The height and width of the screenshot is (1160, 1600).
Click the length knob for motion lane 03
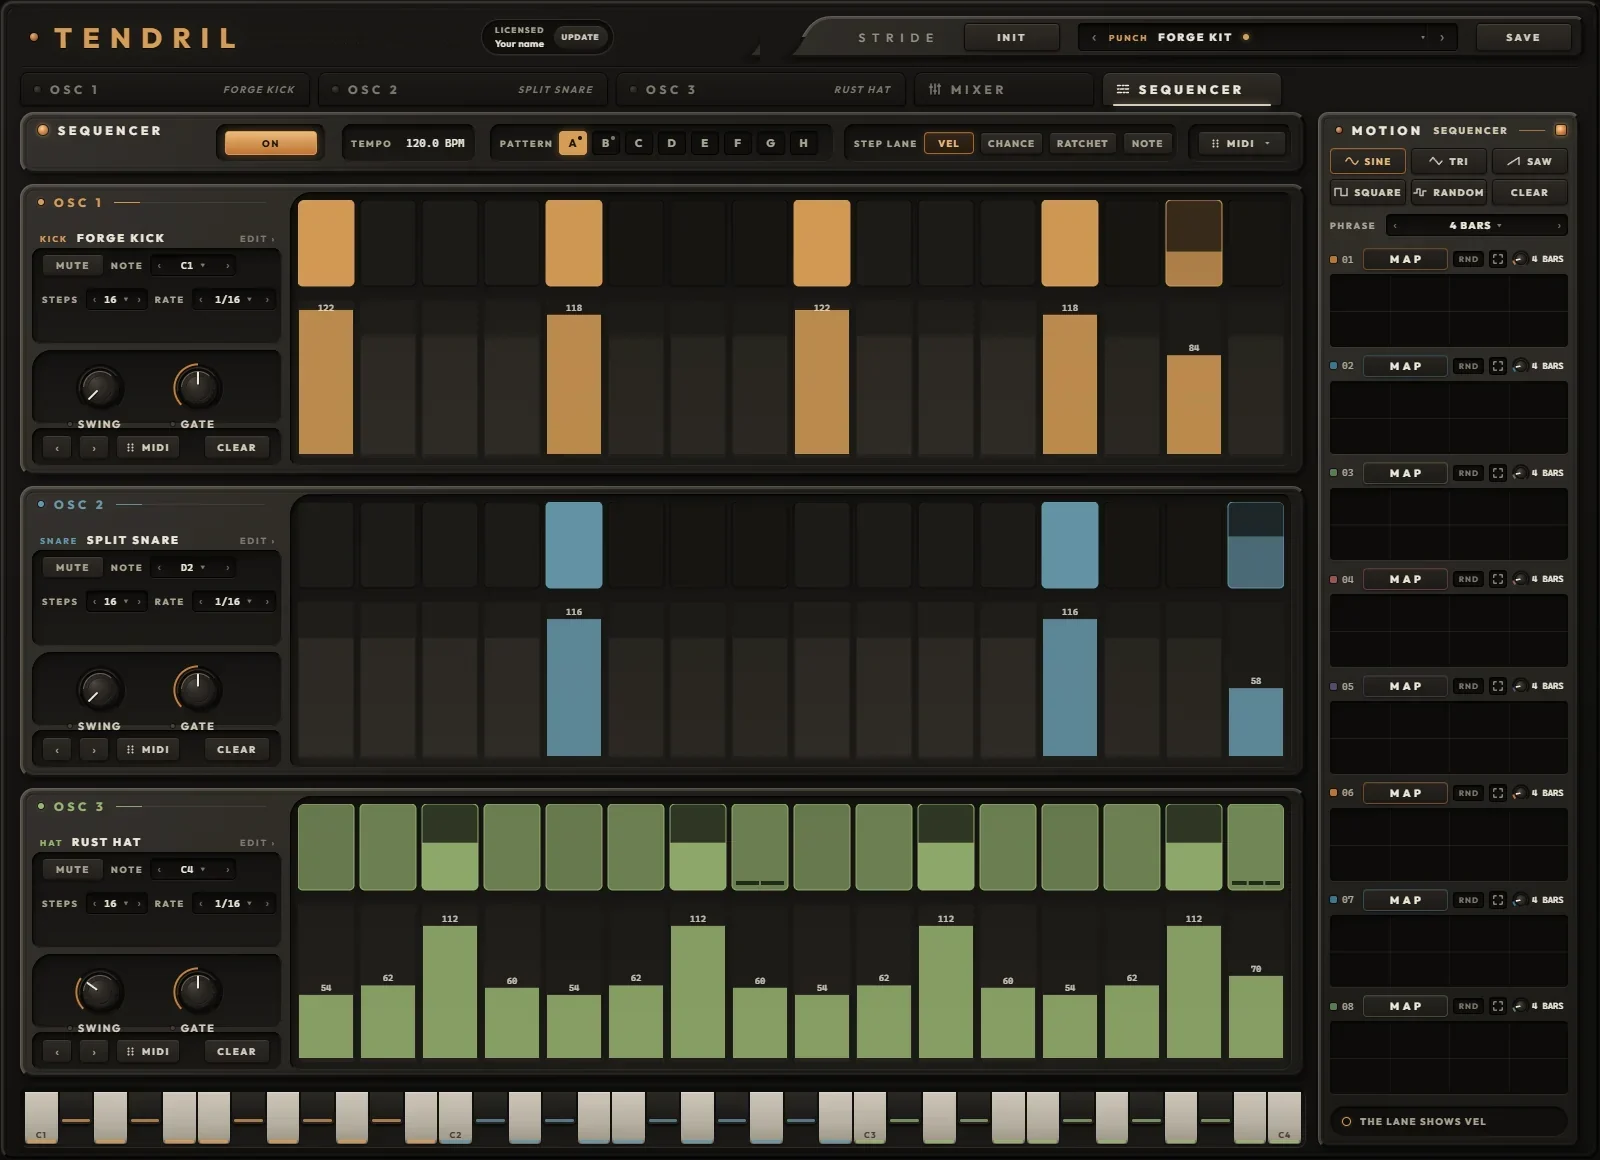1519,473
